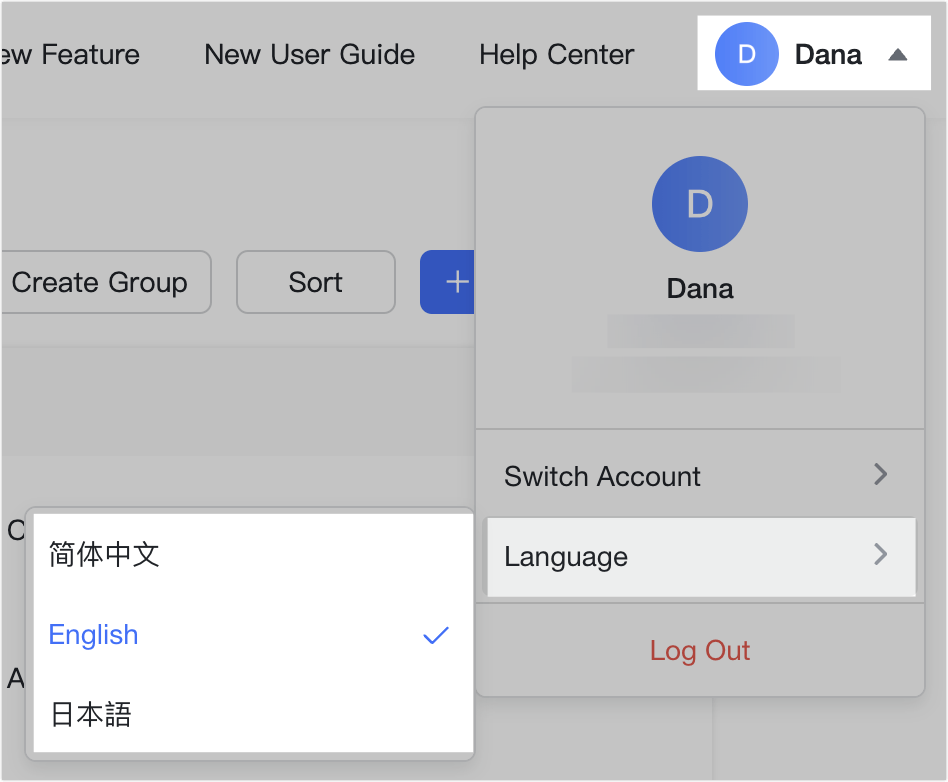This screenshot has width=948, height=782.
Task: Click the small Dana avatar in top bar
Action: pyautogui.click(x=746, y=54)
